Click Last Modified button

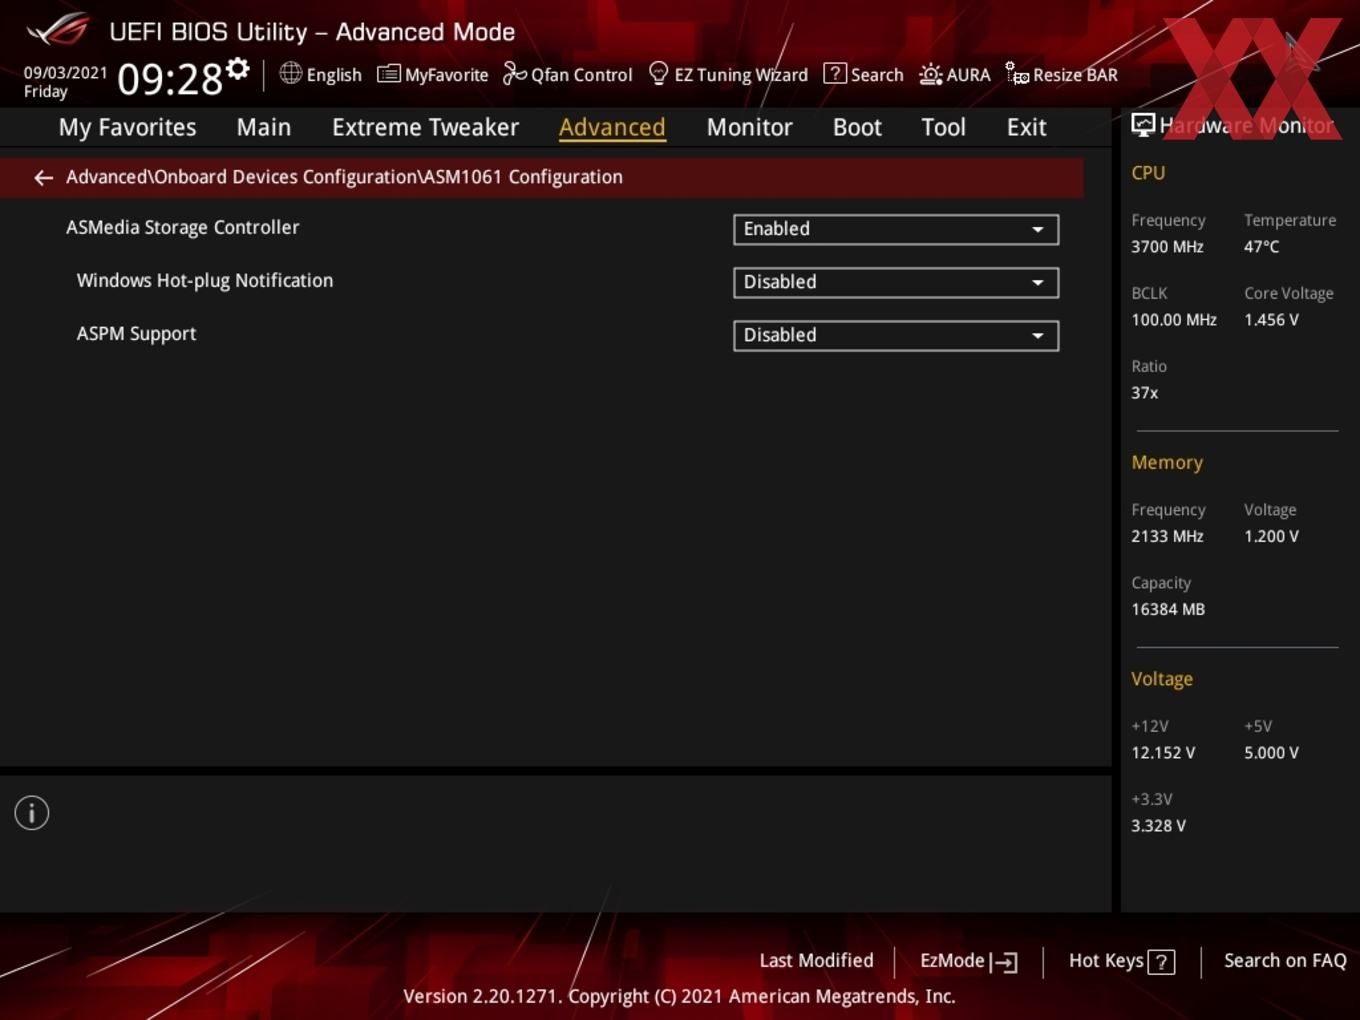click(816, 961)
